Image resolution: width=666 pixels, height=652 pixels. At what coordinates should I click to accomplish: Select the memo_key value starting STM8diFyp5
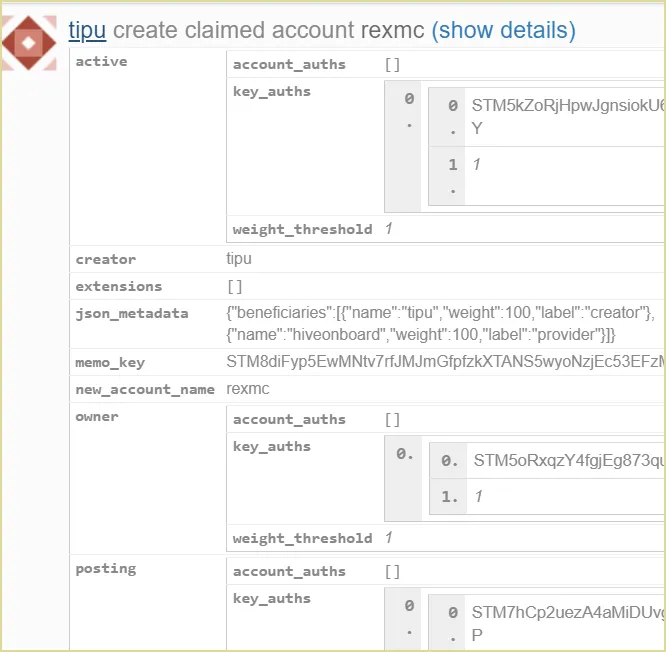446,361
